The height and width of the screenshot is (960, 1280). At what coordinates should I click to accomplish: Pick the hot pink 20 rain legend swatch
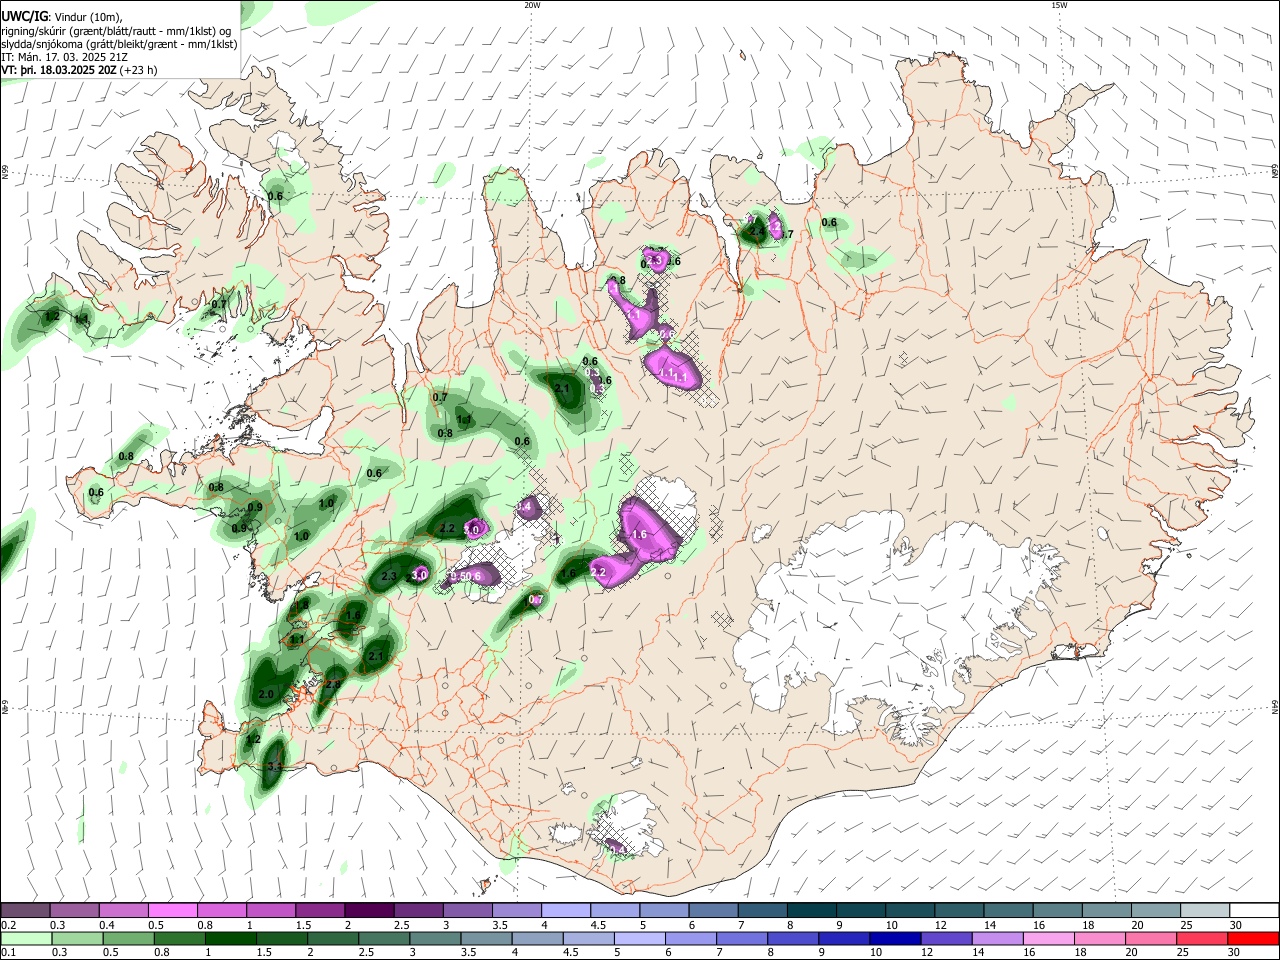coord(1150,938)
